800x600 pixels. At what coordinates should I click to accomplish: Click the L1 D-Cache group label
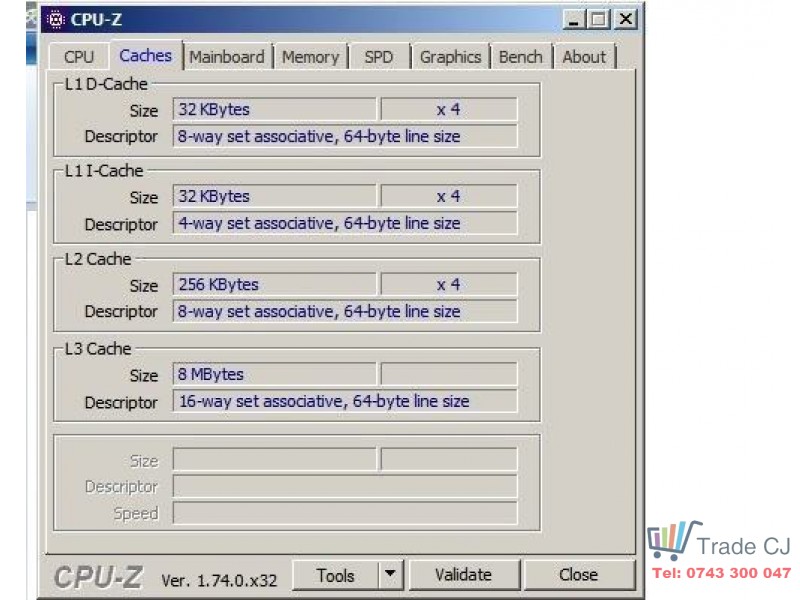click(x=106, y=84)
